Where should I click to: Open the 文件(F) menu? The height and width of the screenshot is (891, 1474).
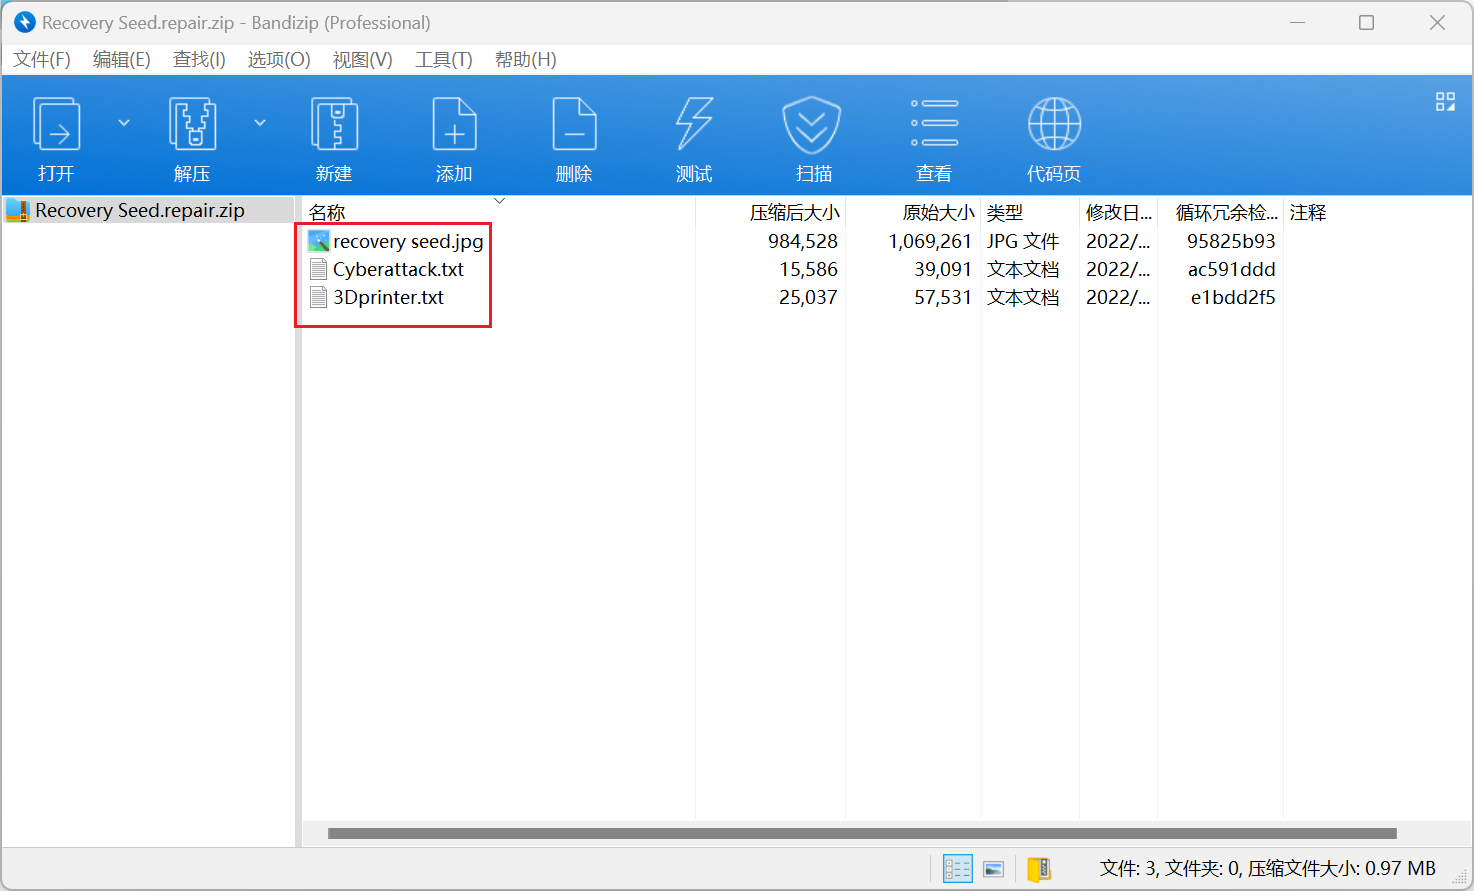[42, 60]
